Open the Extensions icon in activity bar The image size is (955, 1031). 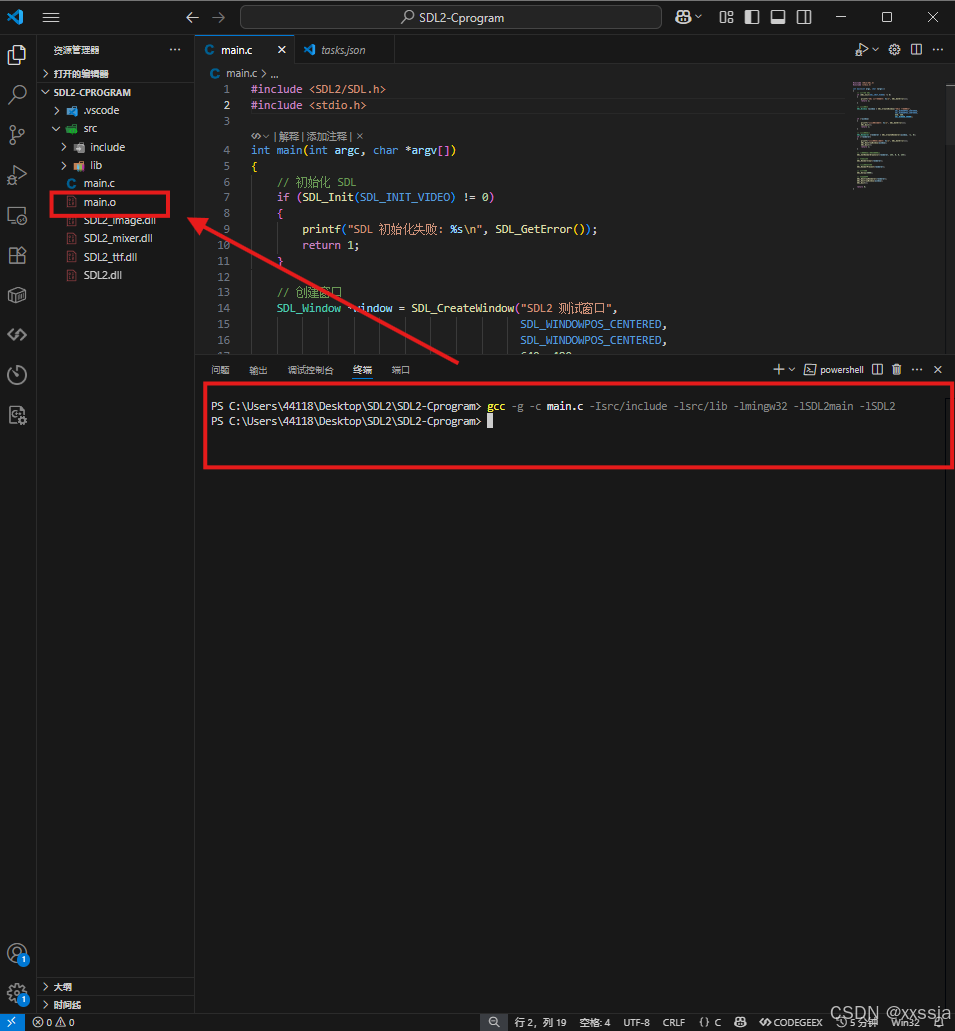pyautogui.click(x=16, y=255)
